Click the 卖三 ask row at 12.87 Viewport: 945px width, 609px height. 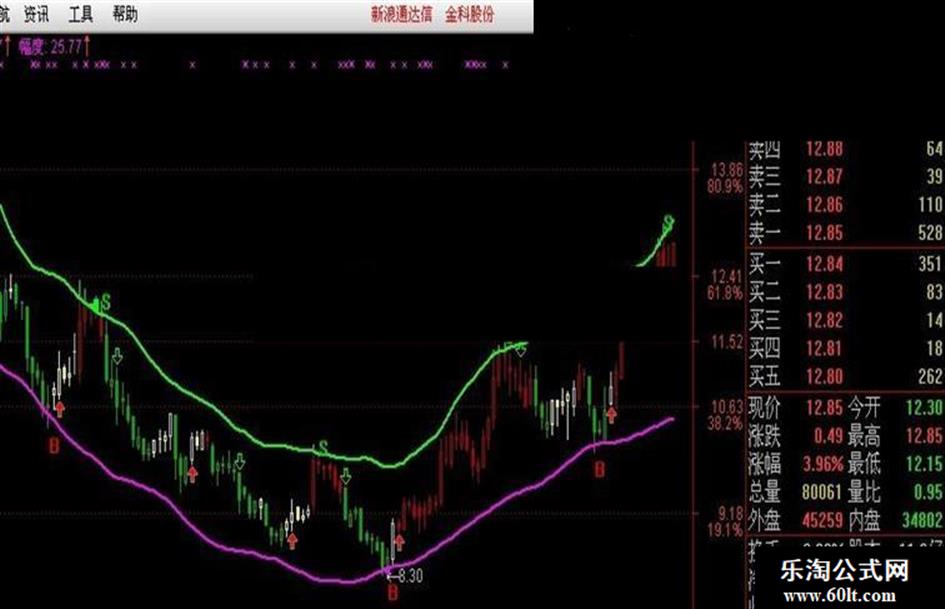coord(846,176)
